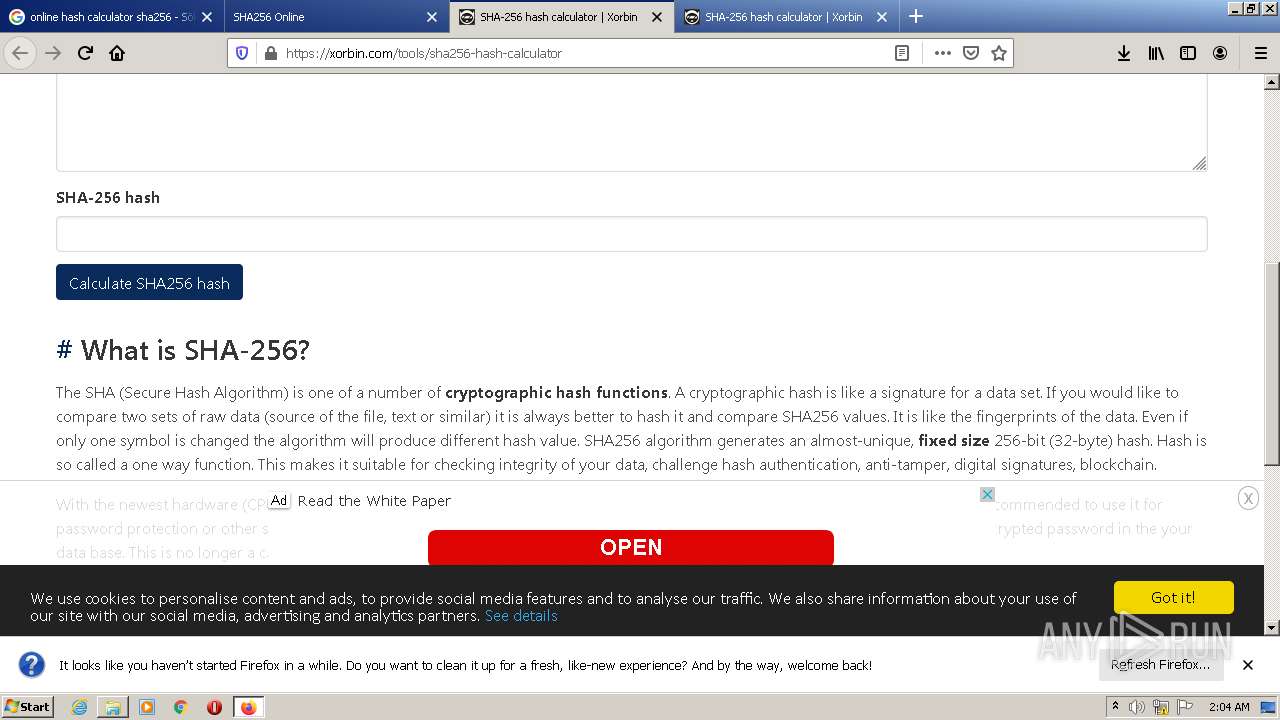The width and height of the screenshot is (1280, 720).
Task: Launch Internet Explorer from taskbar
Action: click(x=80, y=707)
